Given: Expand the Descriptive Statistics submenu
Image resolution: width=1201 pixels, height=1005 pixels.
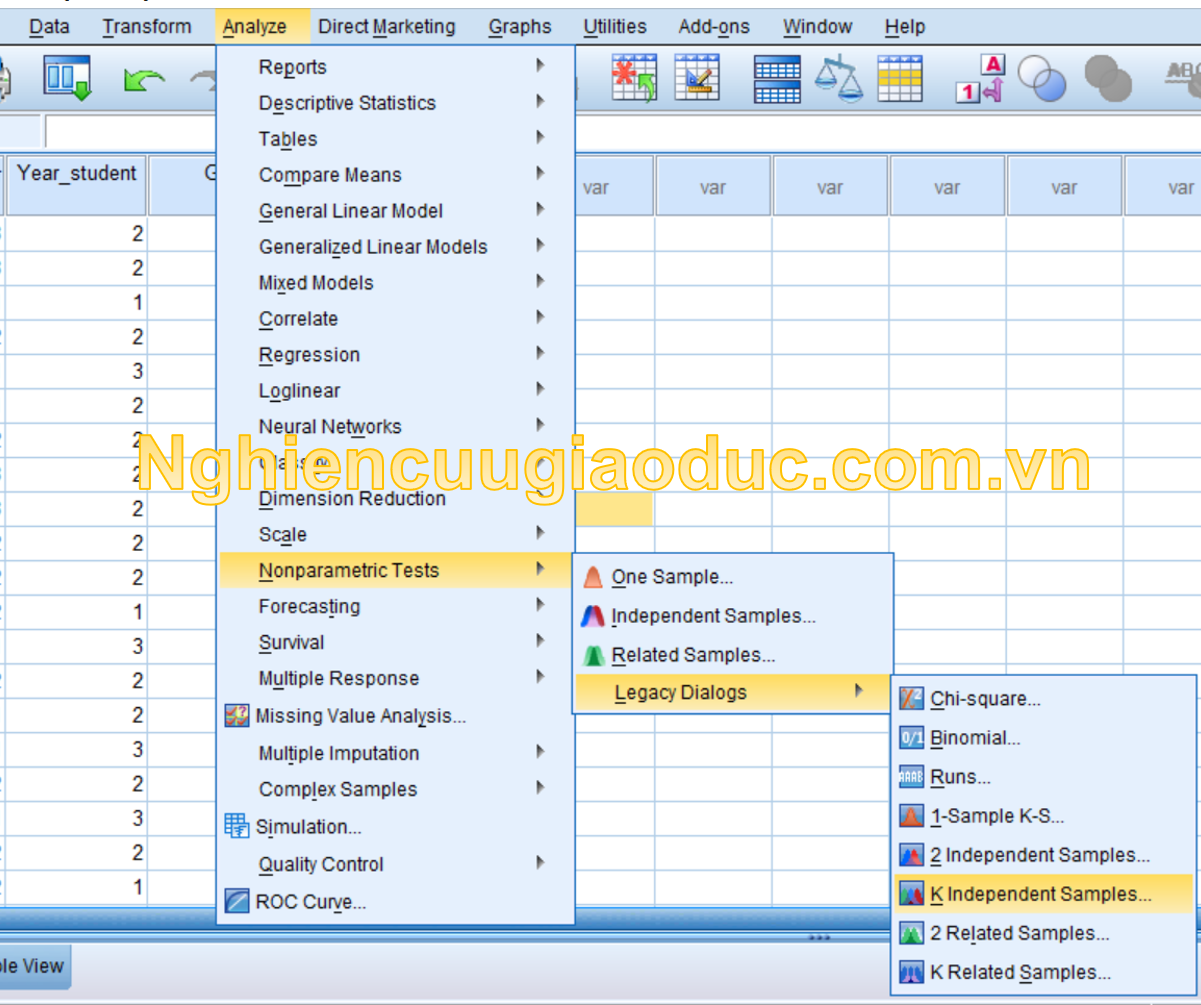Looking at the screenshot, I should [x=347, y=103].
